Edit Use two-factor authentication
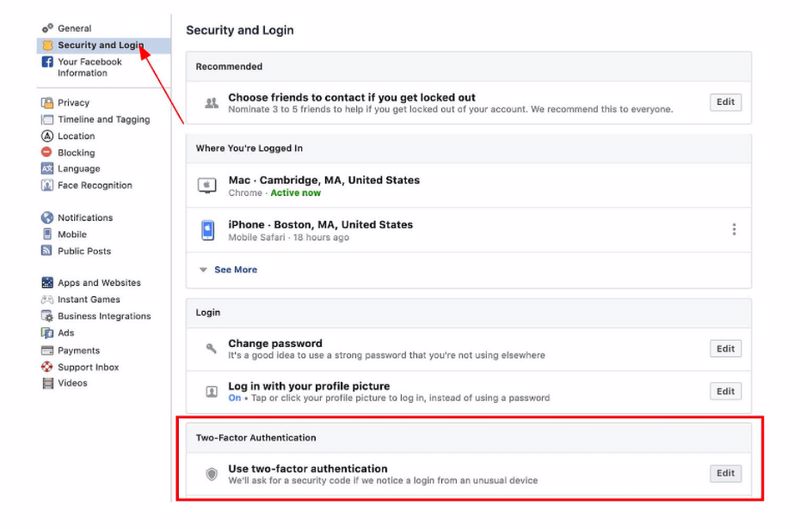The height and width of the screenshot is (529, 800). point(726,473)
